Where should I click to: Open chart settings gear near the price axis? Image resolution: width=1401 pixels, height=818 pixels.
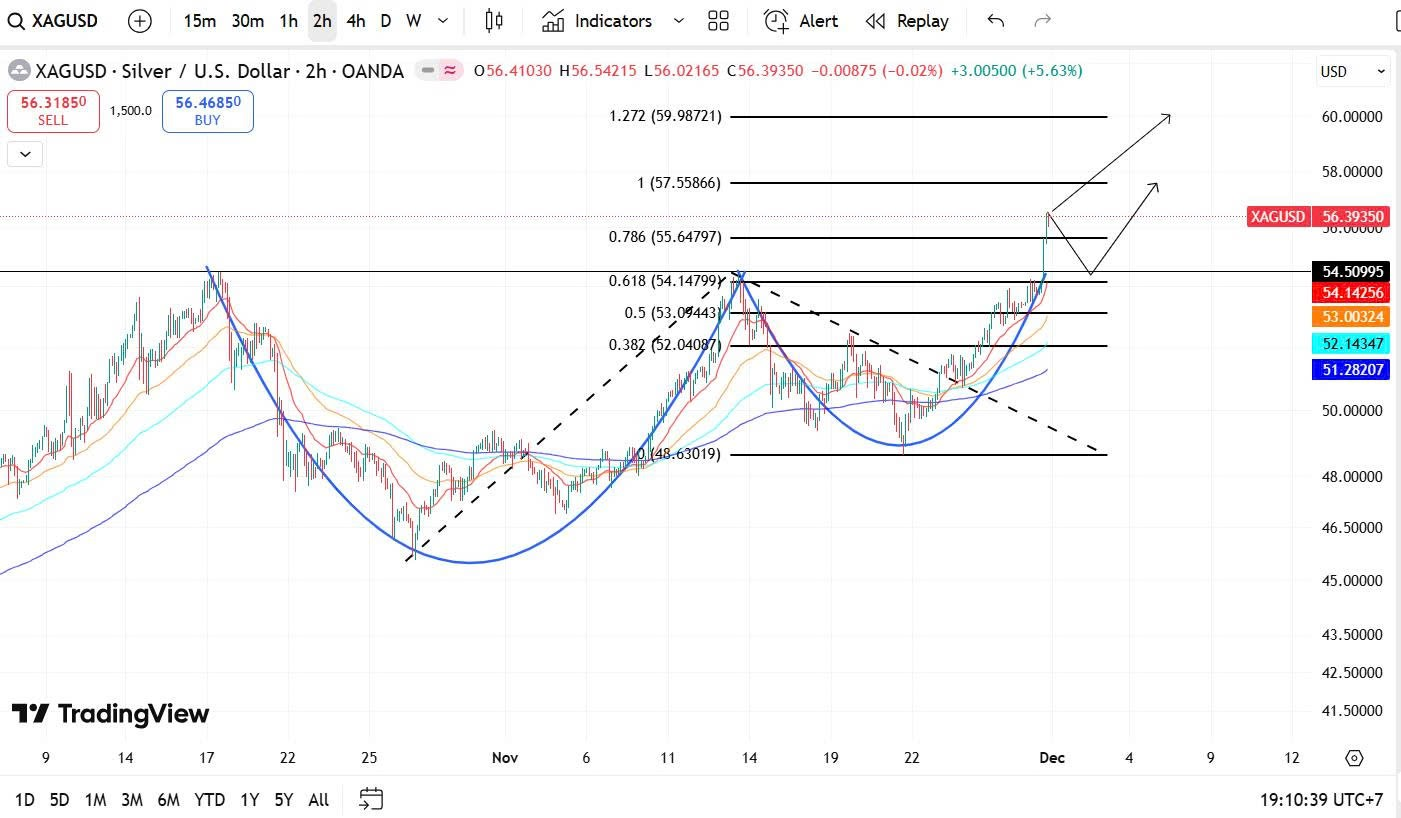1354,758
